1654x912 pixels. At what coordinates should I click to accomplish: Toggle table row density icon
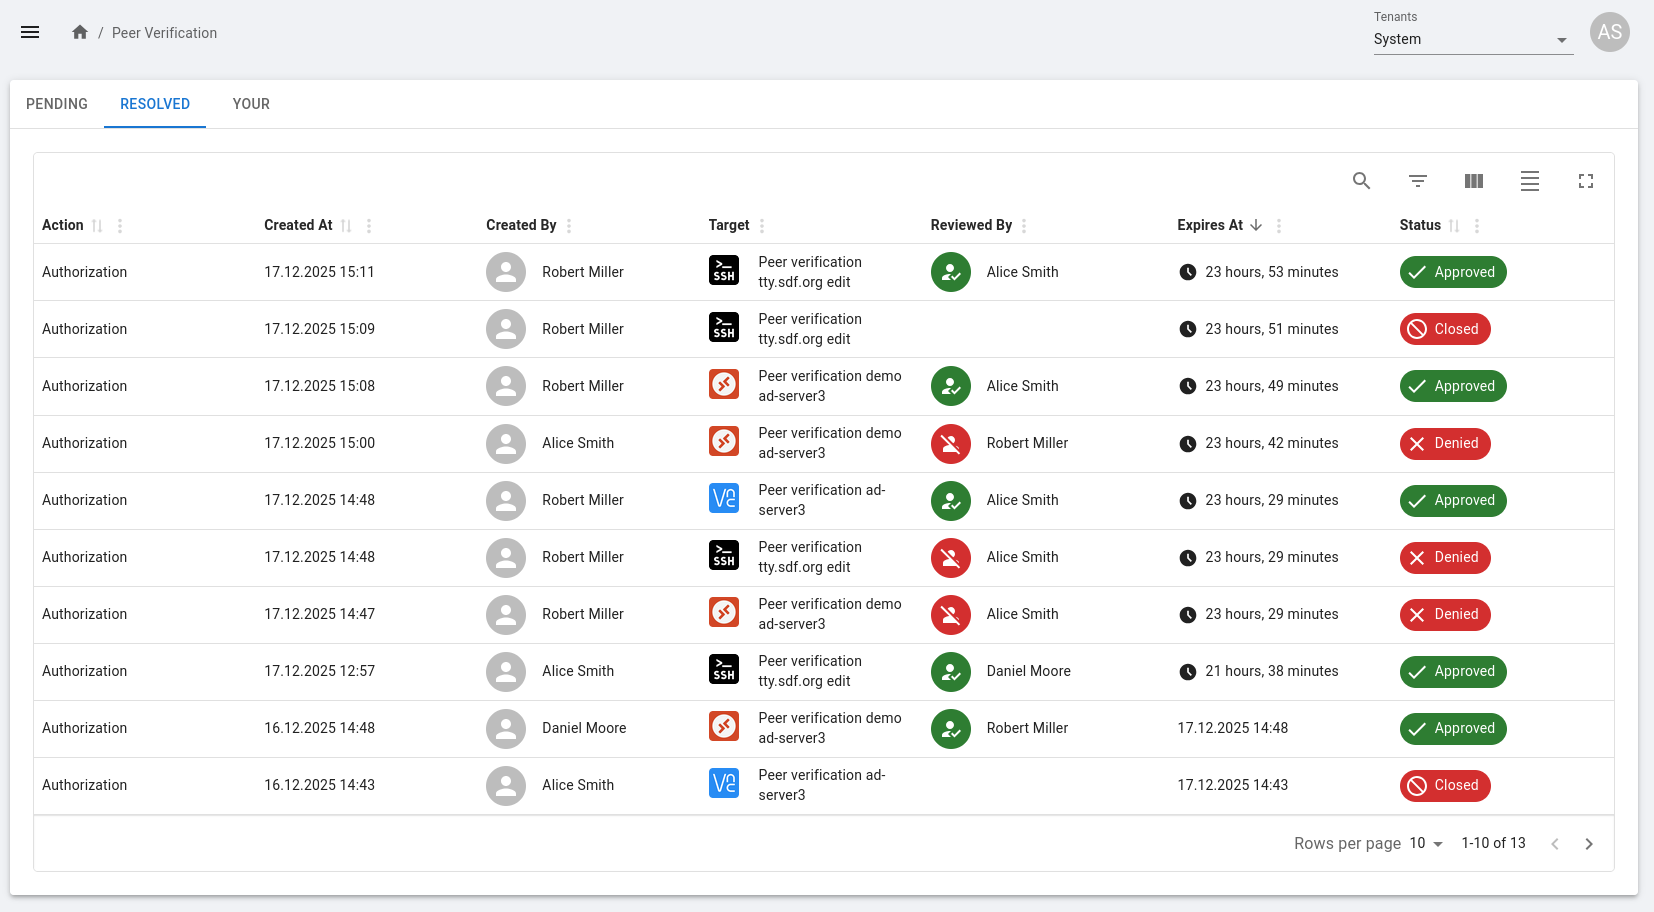[x=1529, y=181]
